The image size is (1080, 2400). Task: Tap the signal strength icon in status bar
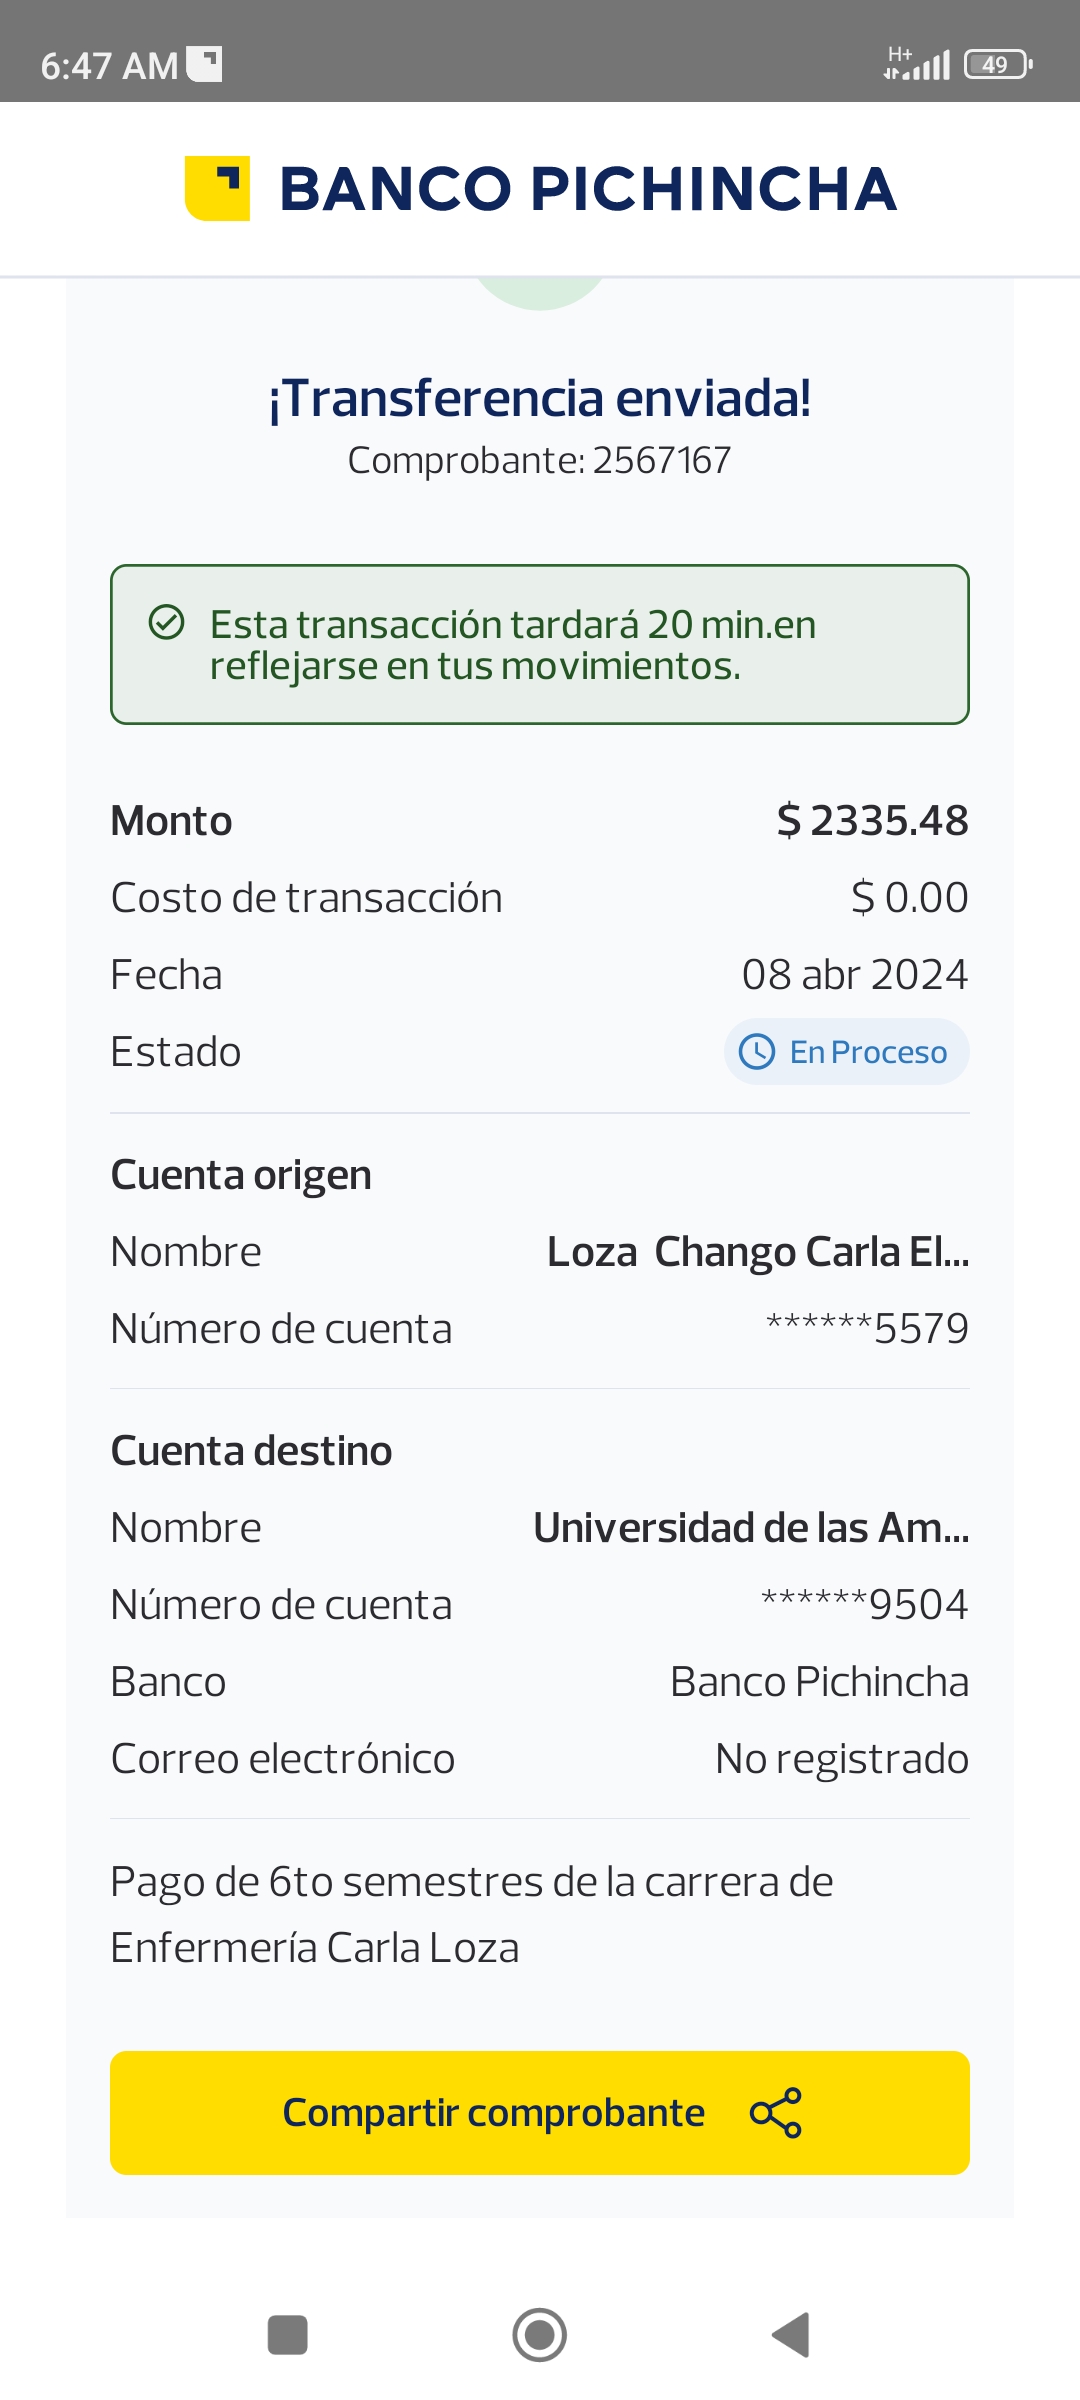click(917, 65)
